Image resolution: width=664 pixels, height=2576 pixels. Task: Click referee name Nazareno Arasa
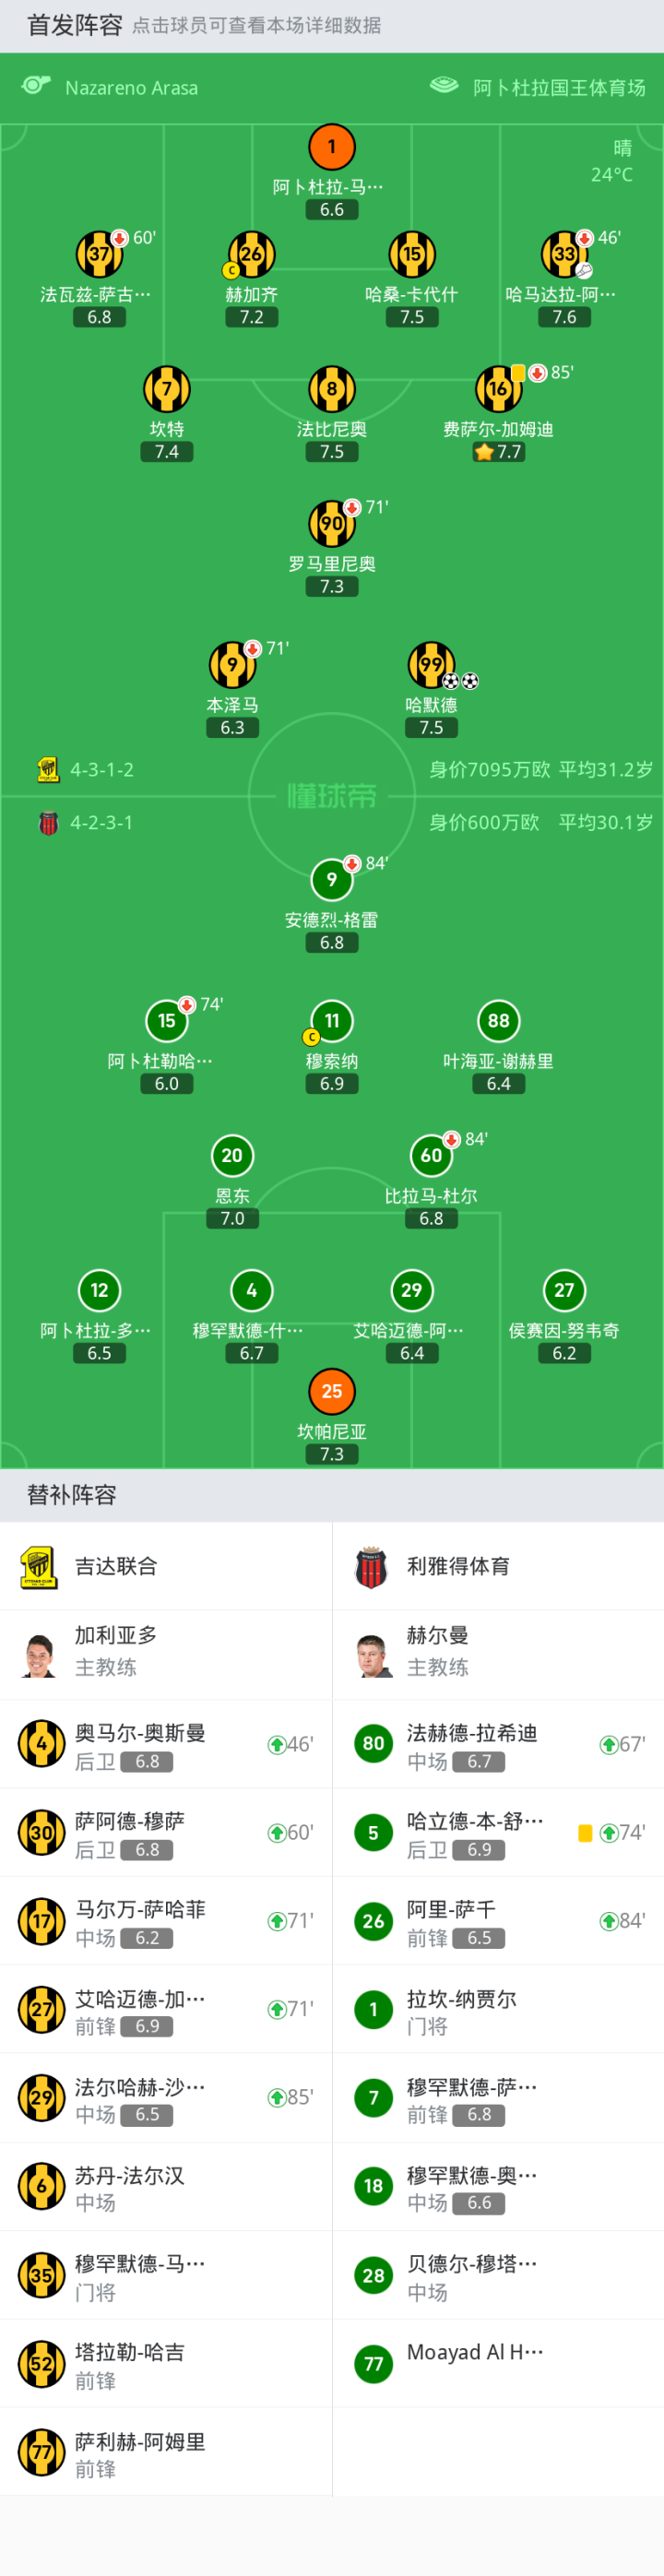(131, 88)
